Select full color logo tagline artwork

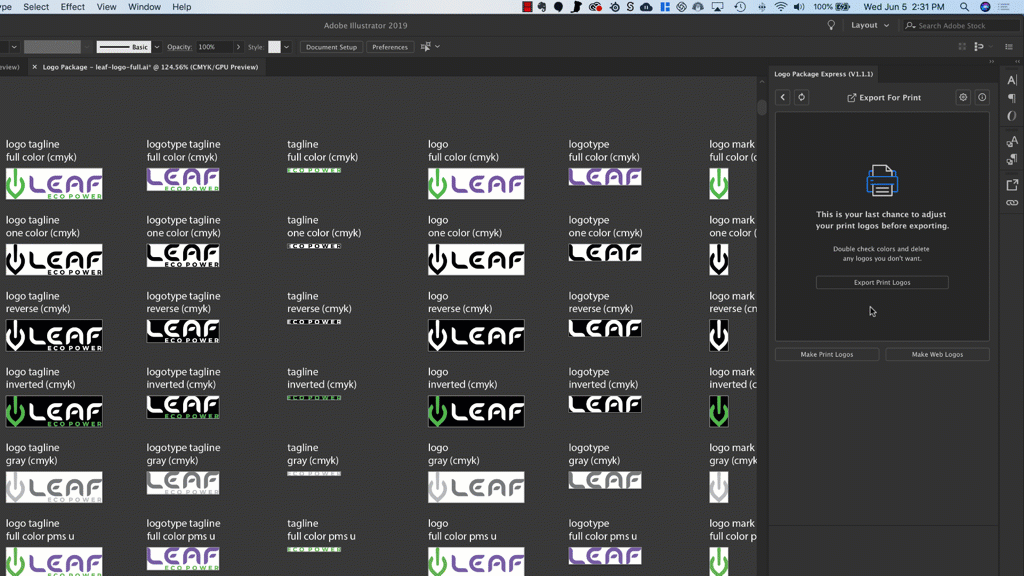[x=54, y=184]
